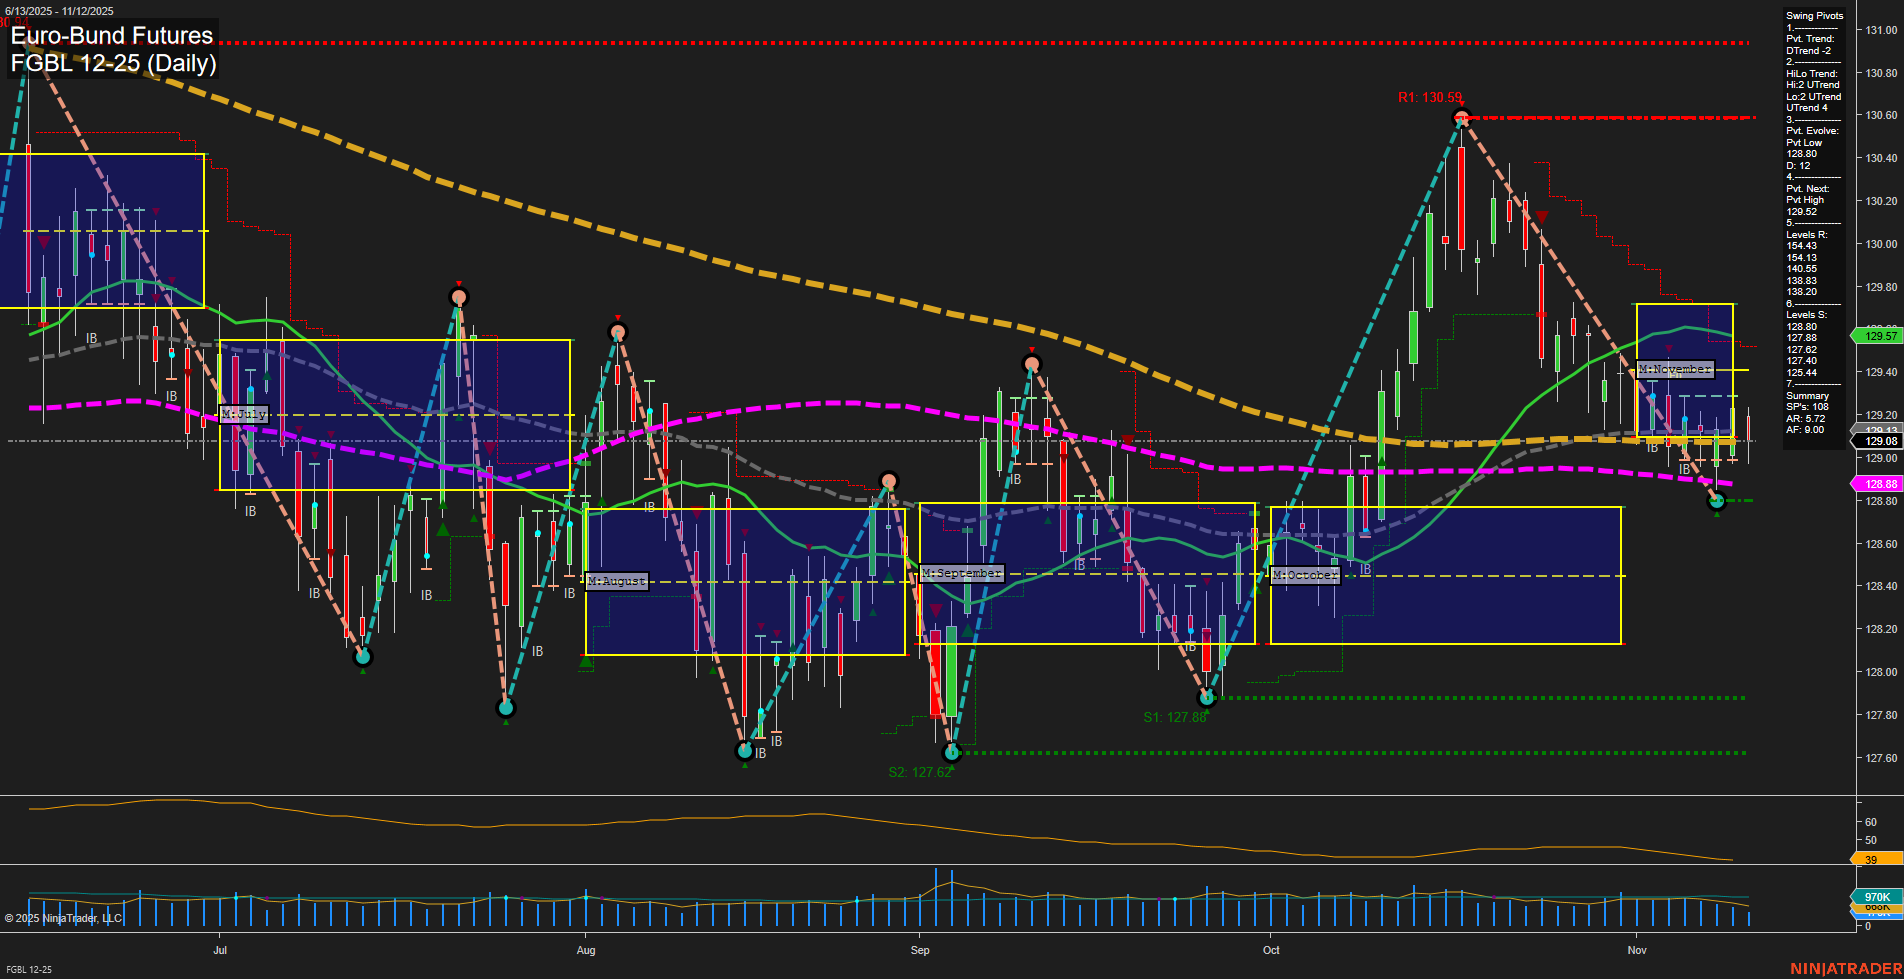Toggle the M:November range box label
The height and width of the screenshot is (979, 1904).
pos(1675,369)
